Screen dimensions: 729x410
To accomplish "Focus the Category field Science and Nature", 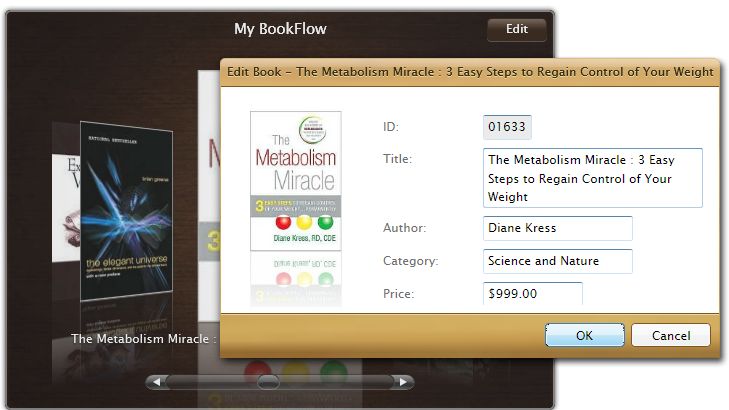I will 557,261.
